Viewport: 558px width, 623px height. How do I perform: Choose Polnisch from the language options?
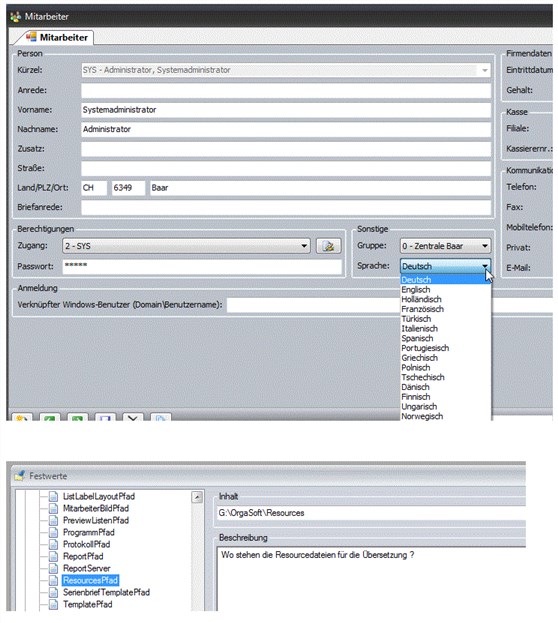tap(446, 368)
